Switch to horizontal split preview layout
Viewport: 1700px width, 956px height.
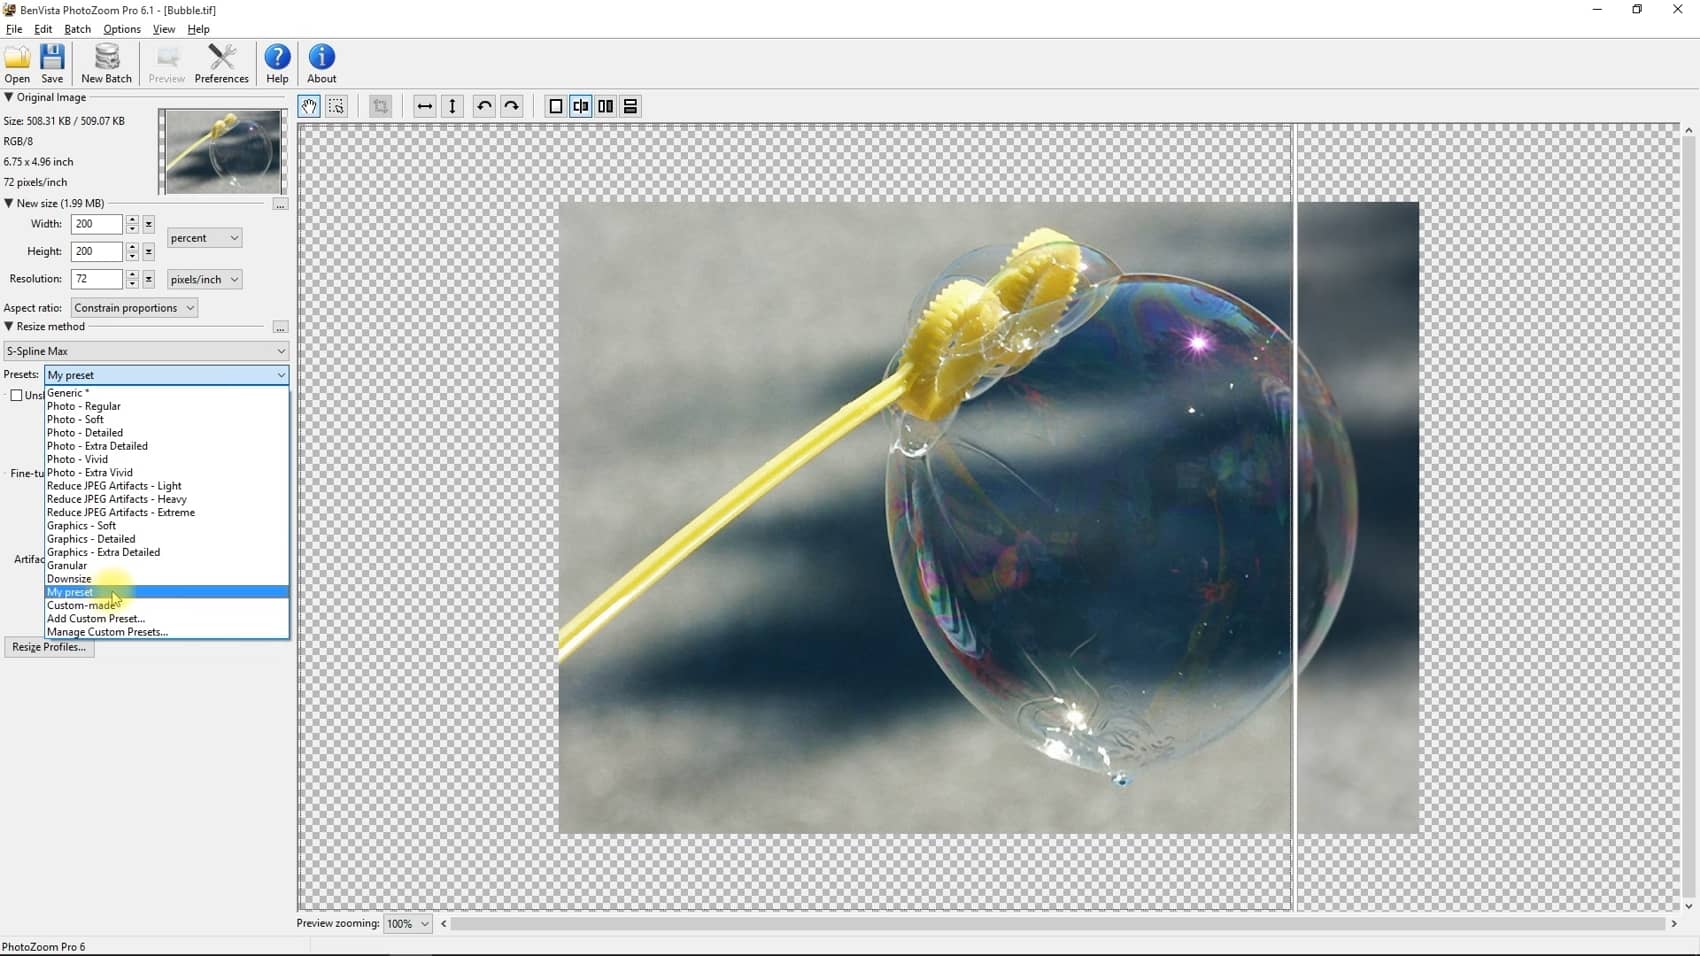point(631,106)
